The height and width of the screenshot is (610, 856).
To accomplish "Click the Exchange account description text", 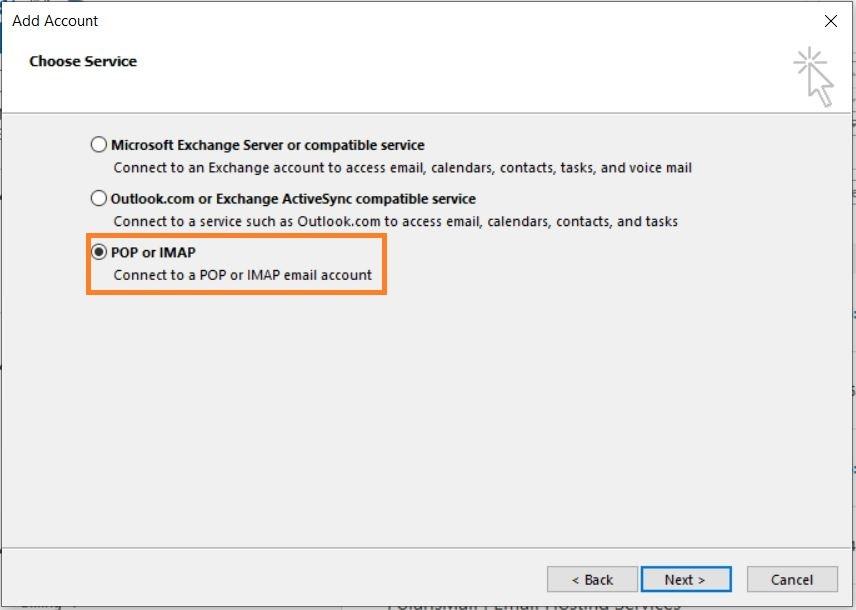I will click(400, 168).
